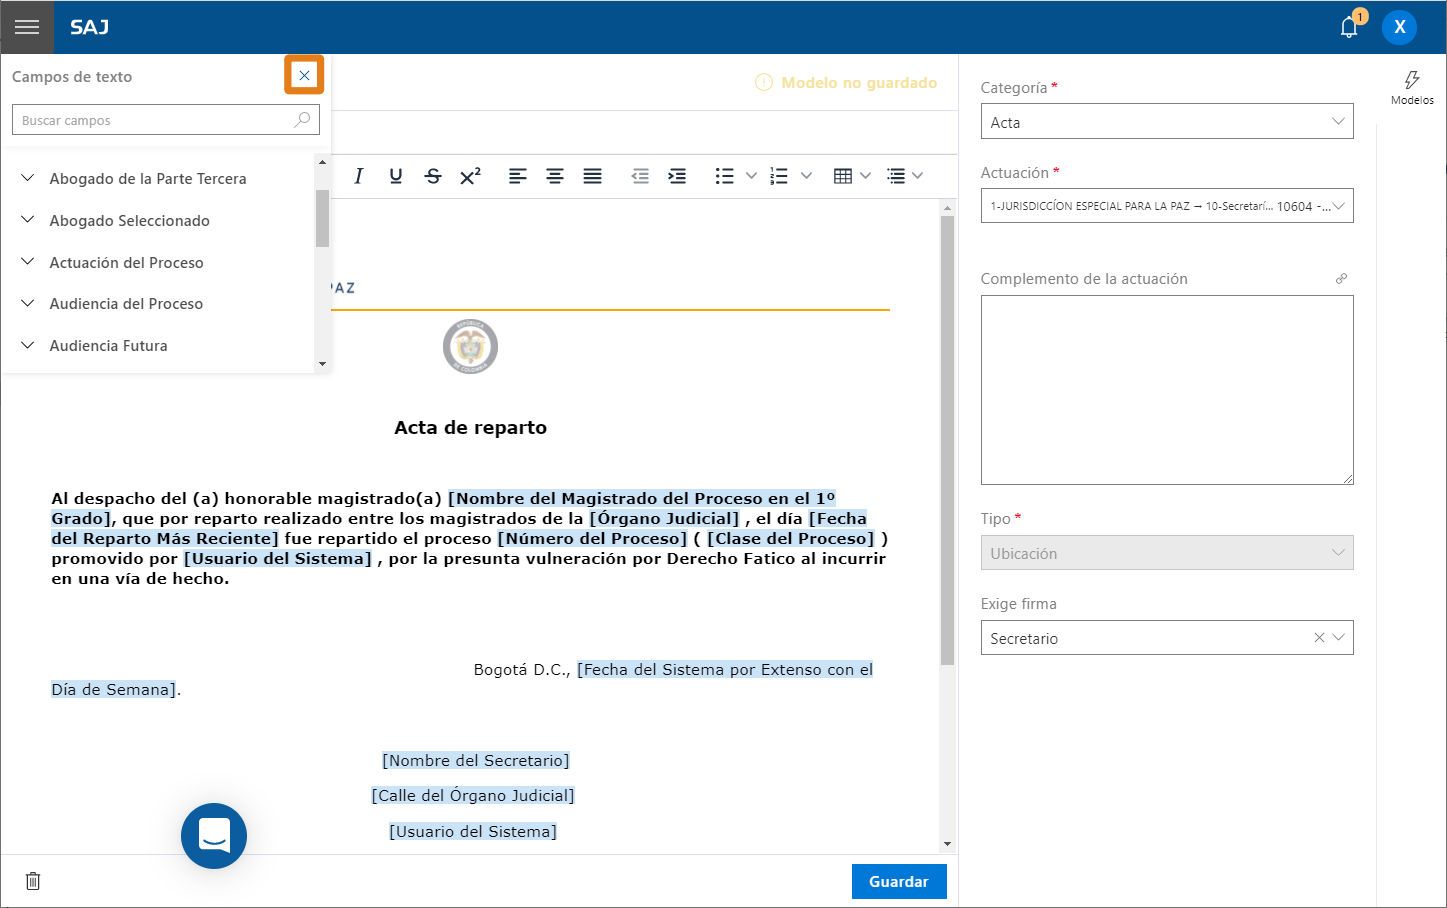Apply superscript formatting
Viewport: 1447px width, 908px height.
pyautogui.click(x=470, y=176)
